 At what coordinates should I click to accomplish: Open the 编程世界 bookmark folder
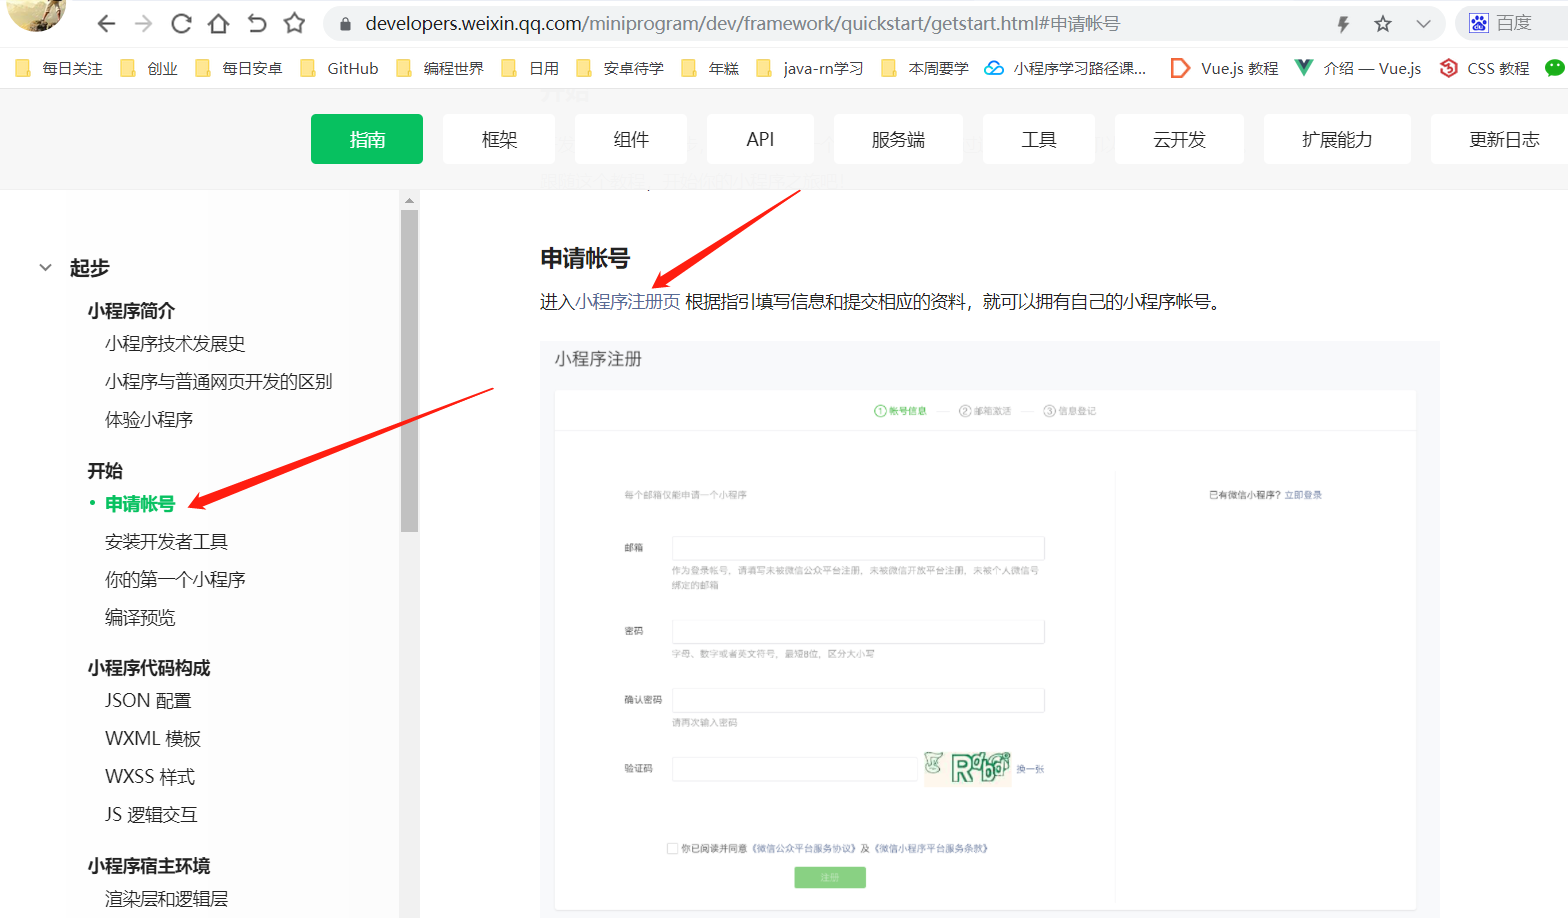[x=440, y=68]
